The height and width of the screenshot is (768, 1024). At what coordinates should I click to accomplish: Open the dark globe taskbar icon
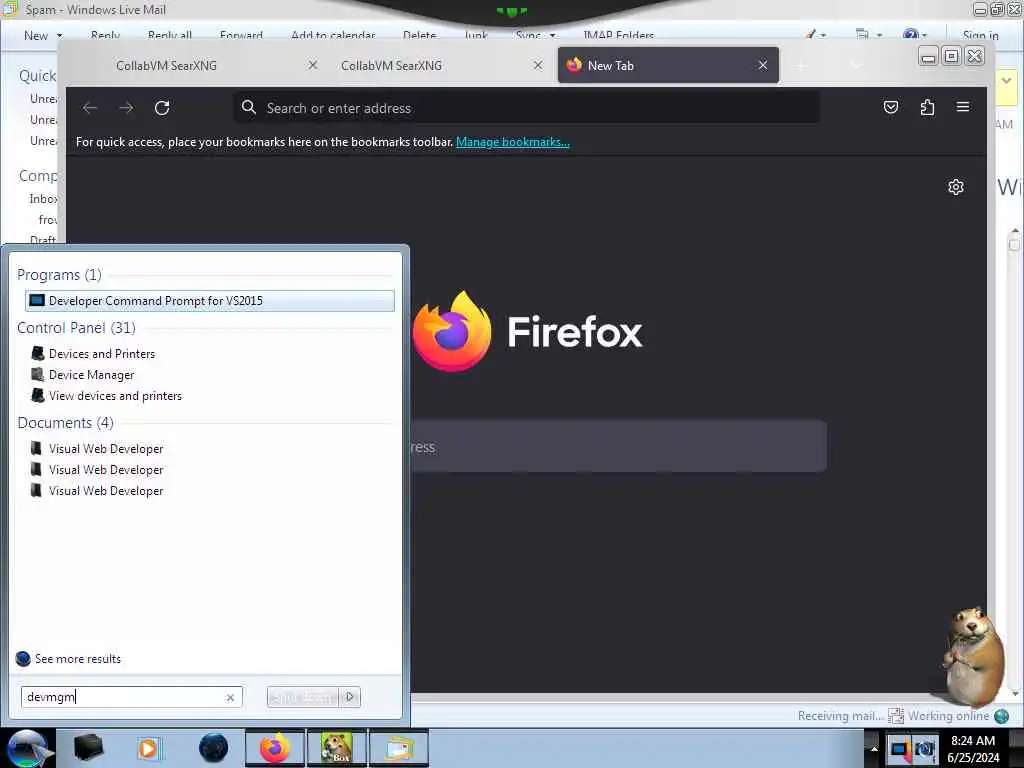[x=213, y=748]
